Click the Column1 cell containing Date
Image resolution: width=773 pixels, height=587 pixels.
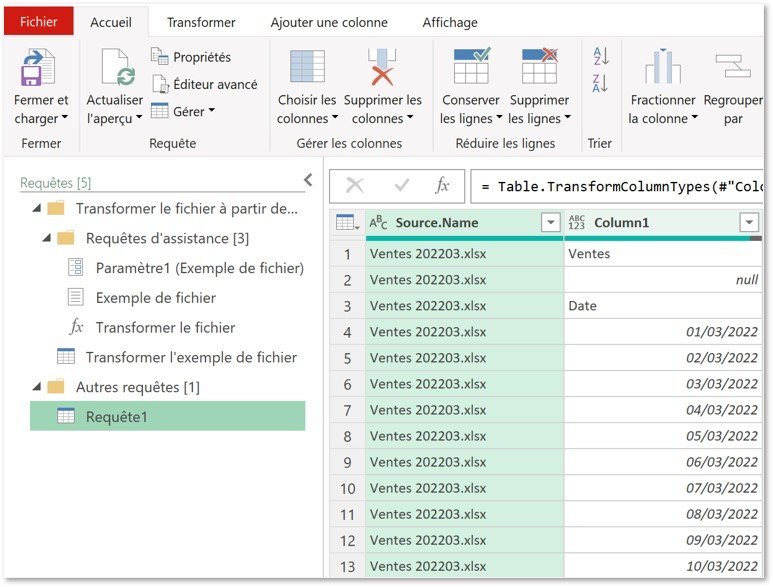click(663, 306)
